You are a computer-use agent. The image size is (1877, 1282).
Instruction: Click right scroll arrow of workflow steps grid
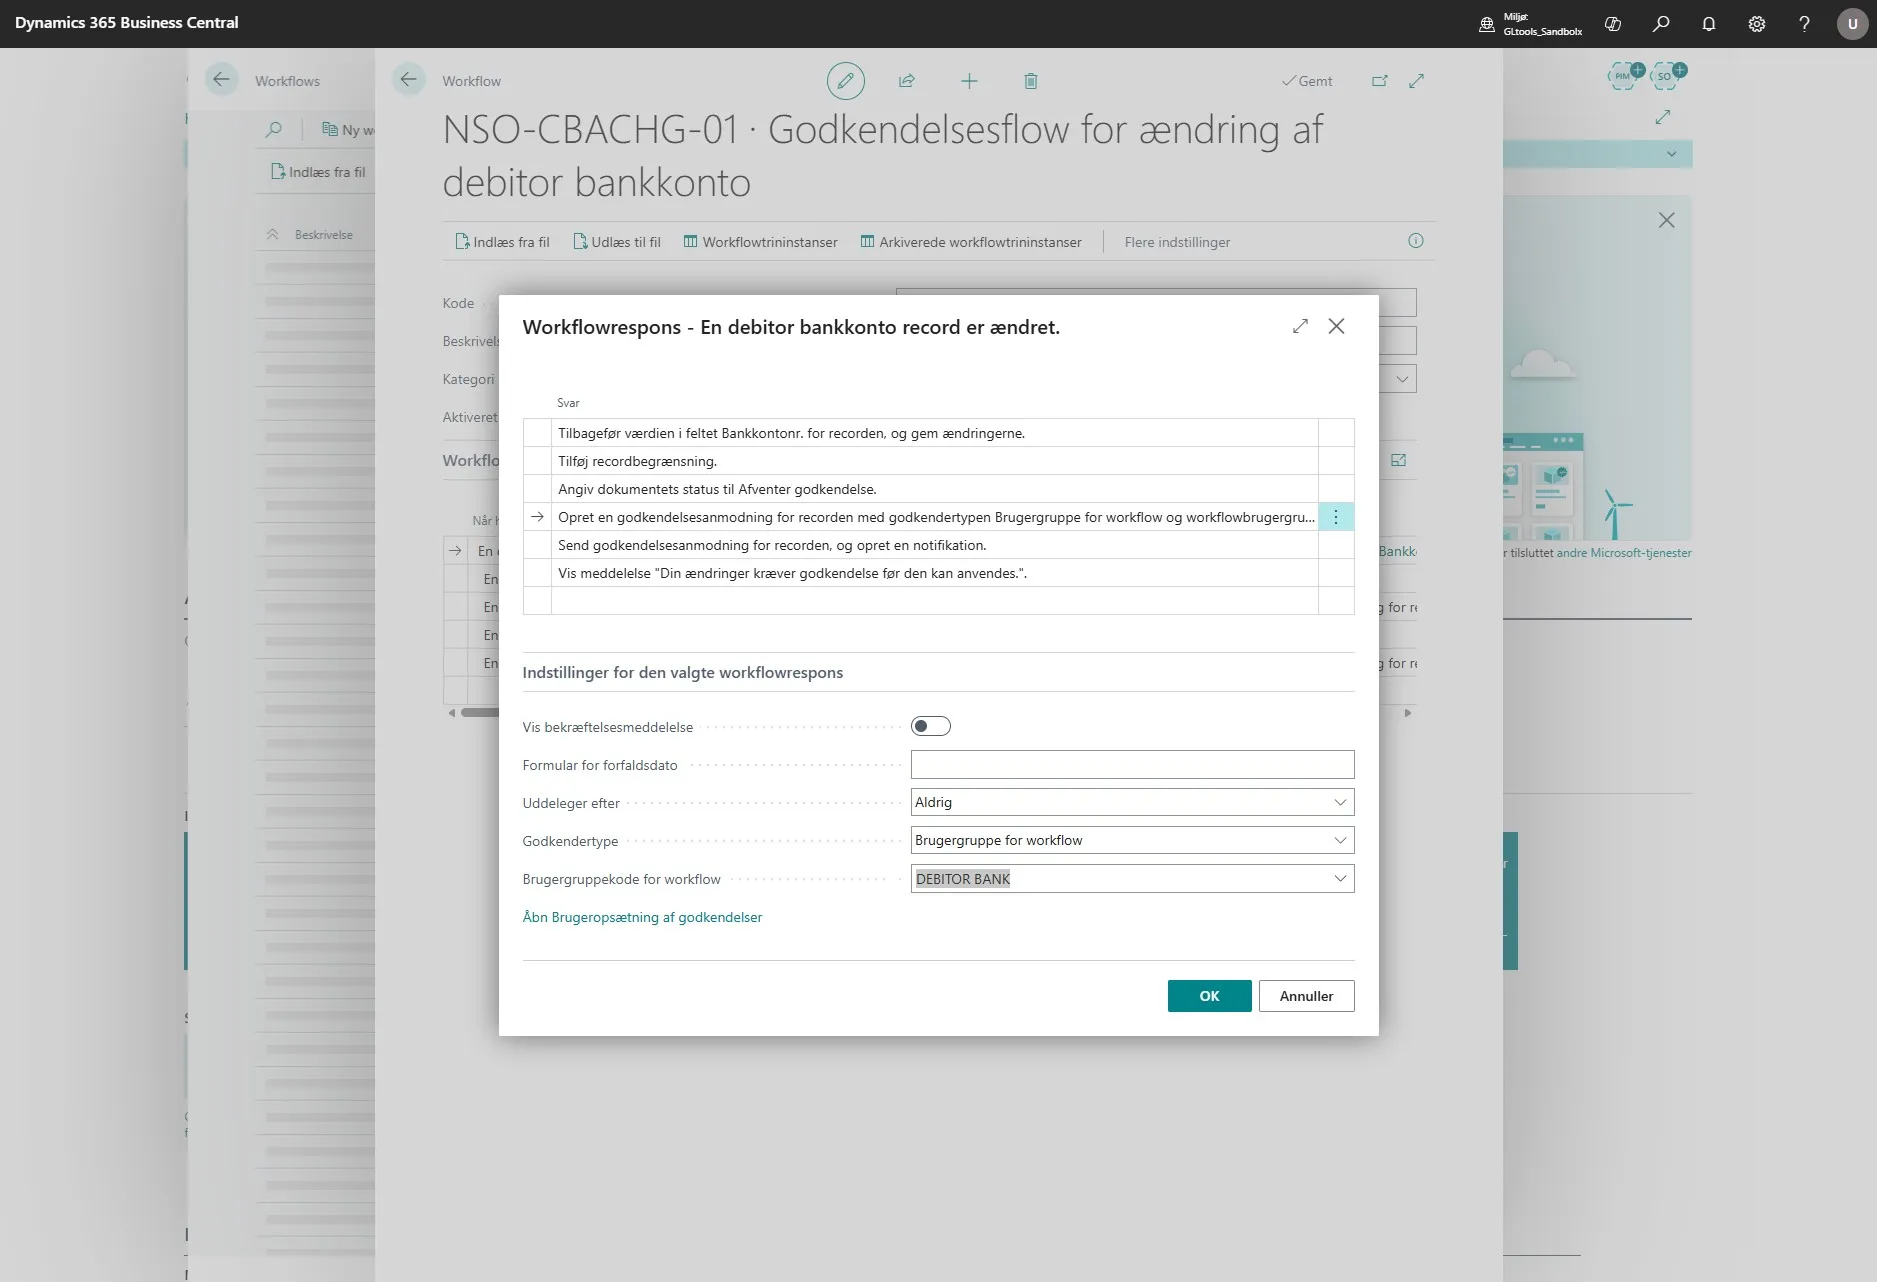(1408, 713)
